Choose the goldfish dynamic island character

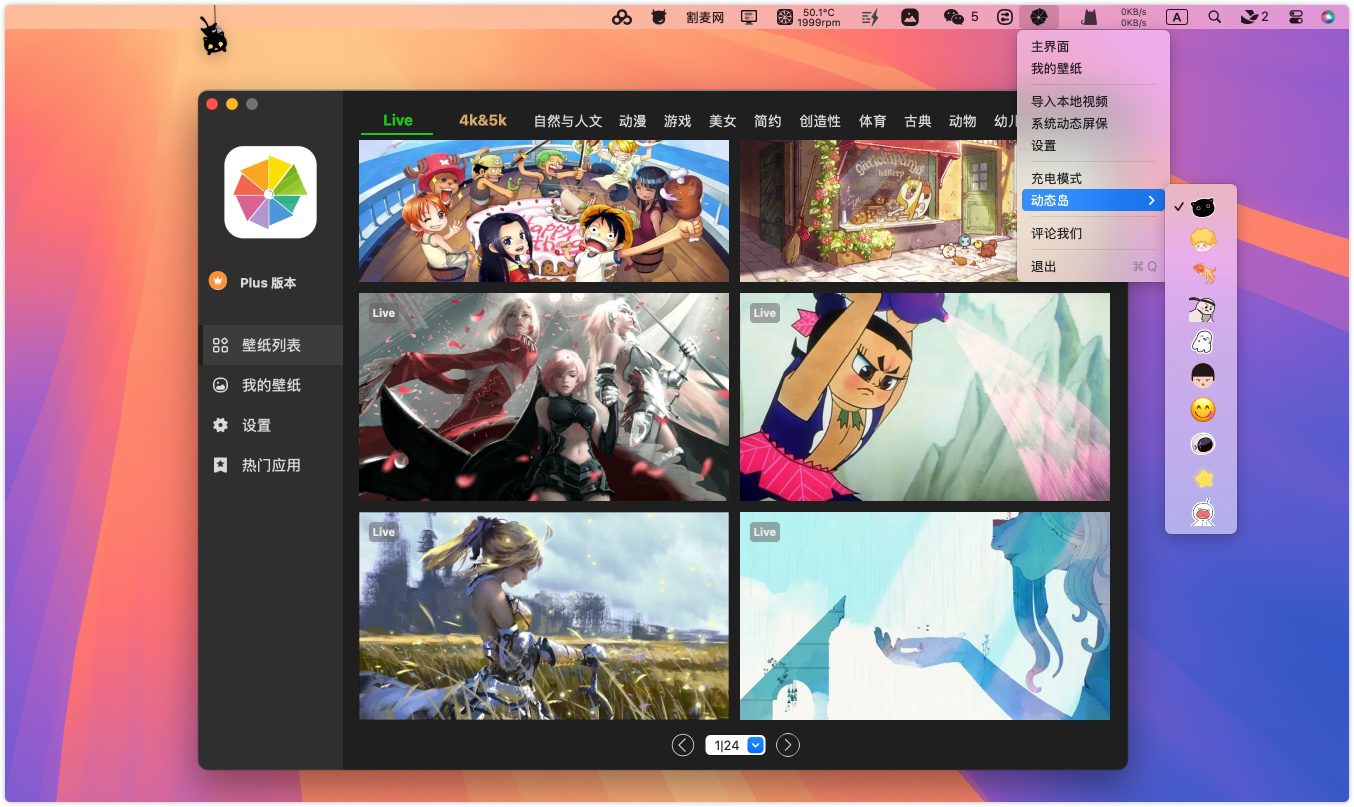1202,273
